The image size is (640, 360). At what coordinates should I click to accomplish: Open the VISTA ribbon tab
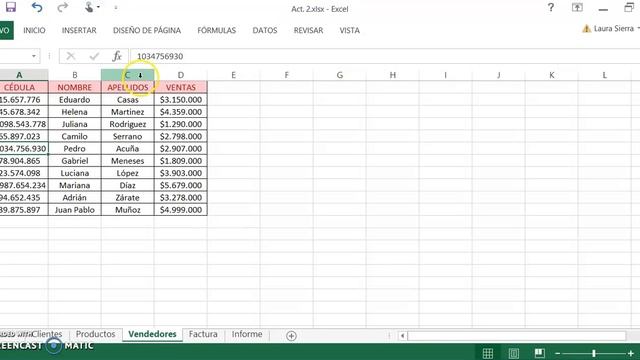(350, 30)
